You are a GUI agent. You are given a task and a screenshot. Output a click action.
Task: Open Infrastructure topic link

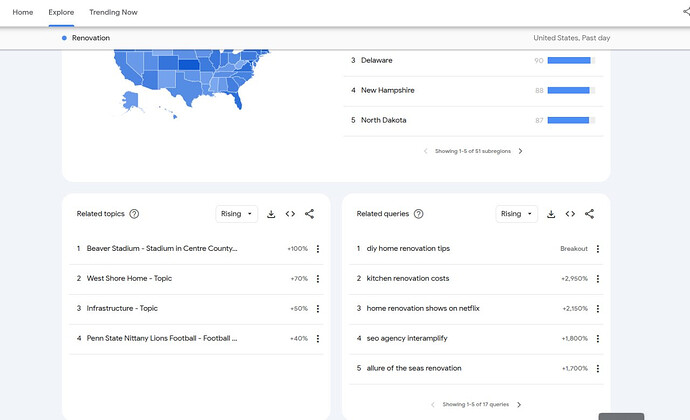click(x=122, y=308)
